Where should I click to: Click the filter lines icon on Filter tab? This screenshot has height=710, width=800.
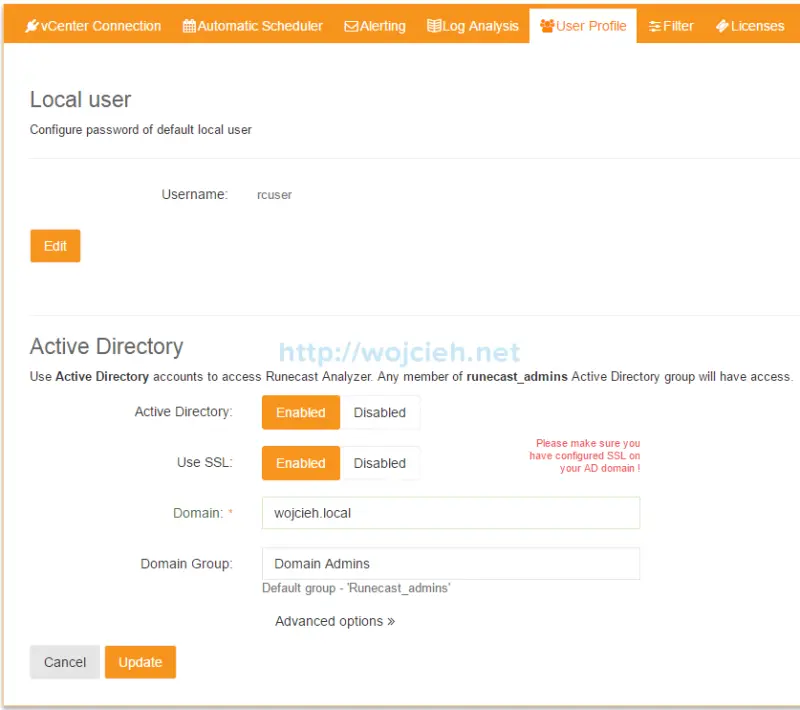tap(653, 25)
